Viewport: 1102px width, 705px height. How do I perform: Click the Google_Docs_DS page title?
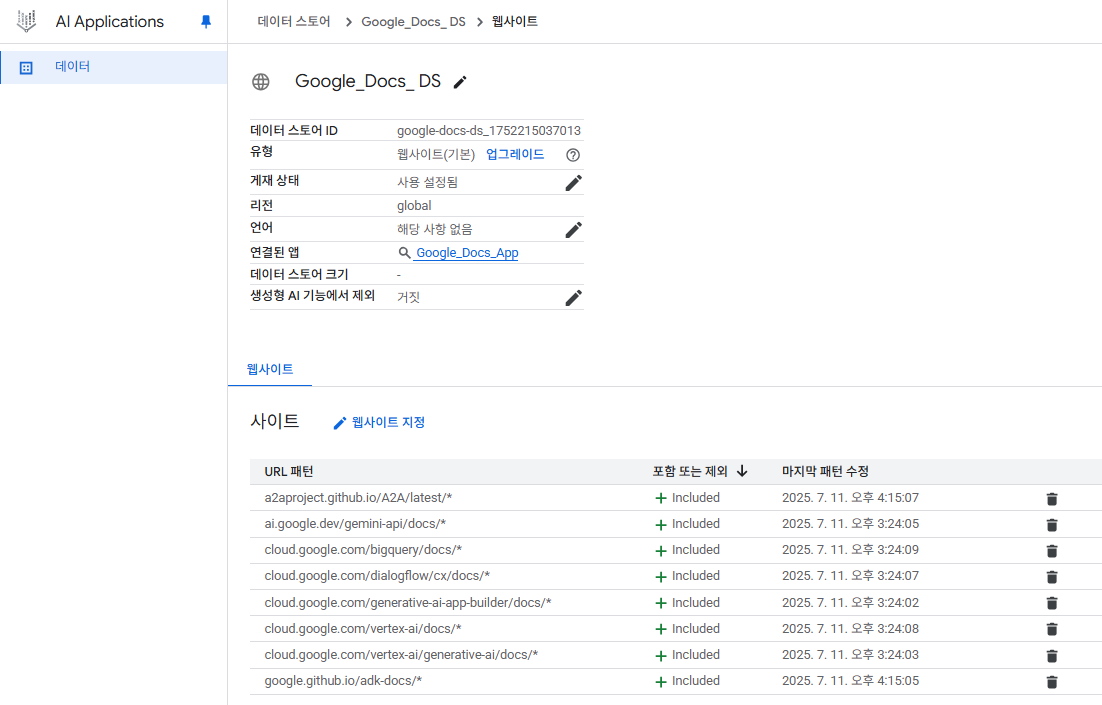coord(368,82)
